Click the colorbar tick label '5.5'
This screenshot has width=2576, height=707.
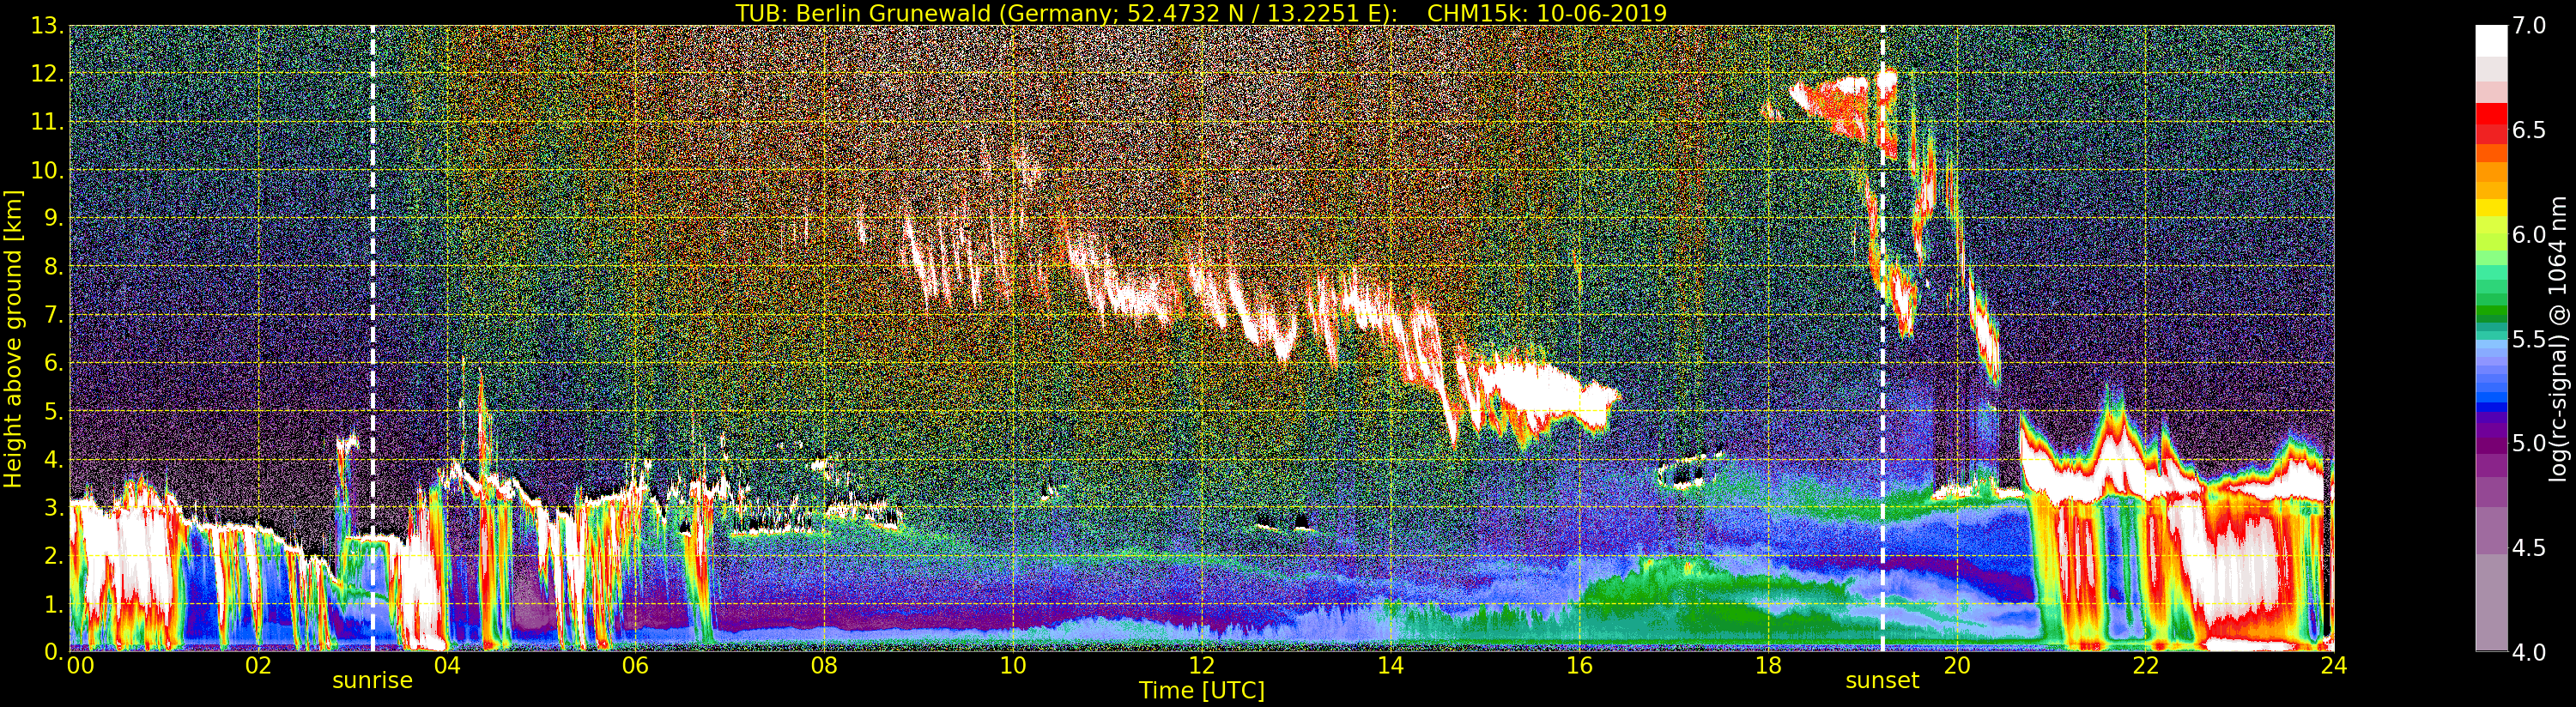click(2529, 339)
